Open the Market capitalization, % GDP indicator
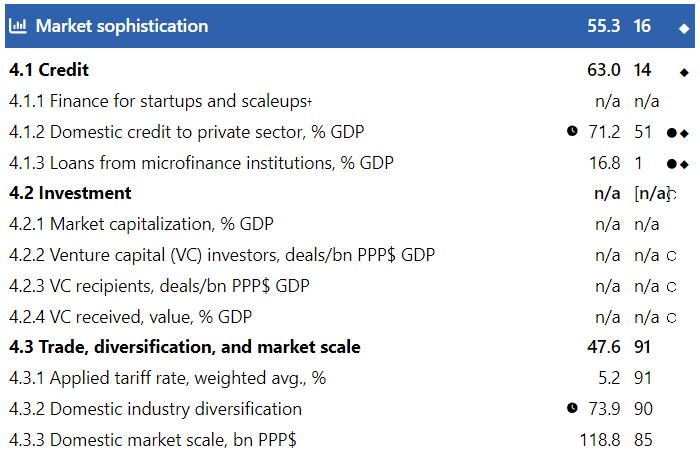Image resolution: width=700 pixels, height=465 pixels. click(x=141, y=224)
